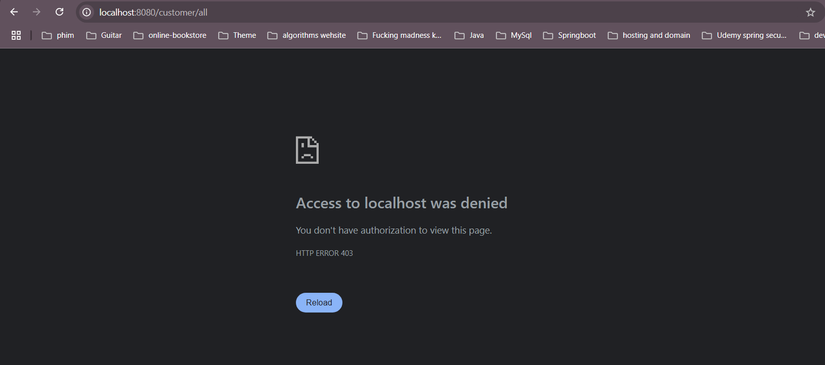
Task: Click 'You don't have authorization' message
Action: 394,230
